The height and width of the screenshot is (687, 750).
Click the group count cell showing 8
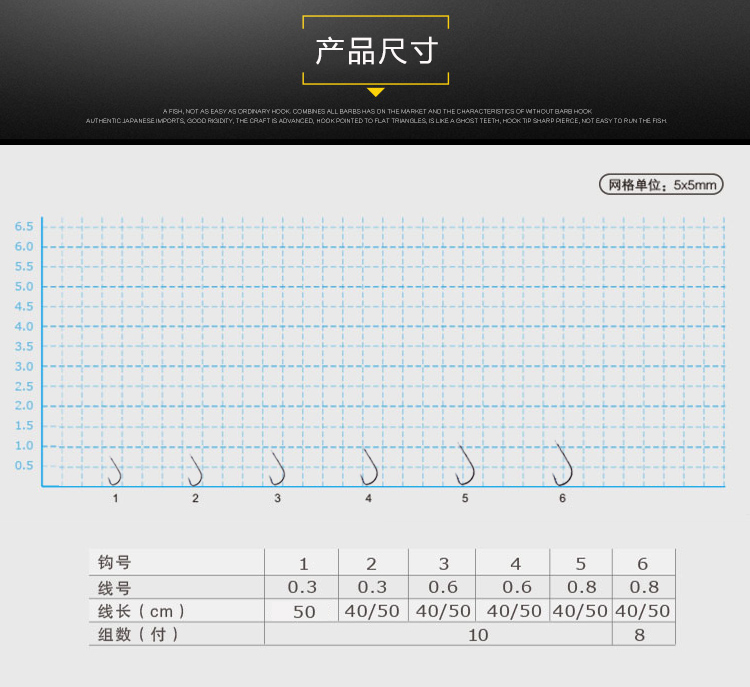(643, 635)
